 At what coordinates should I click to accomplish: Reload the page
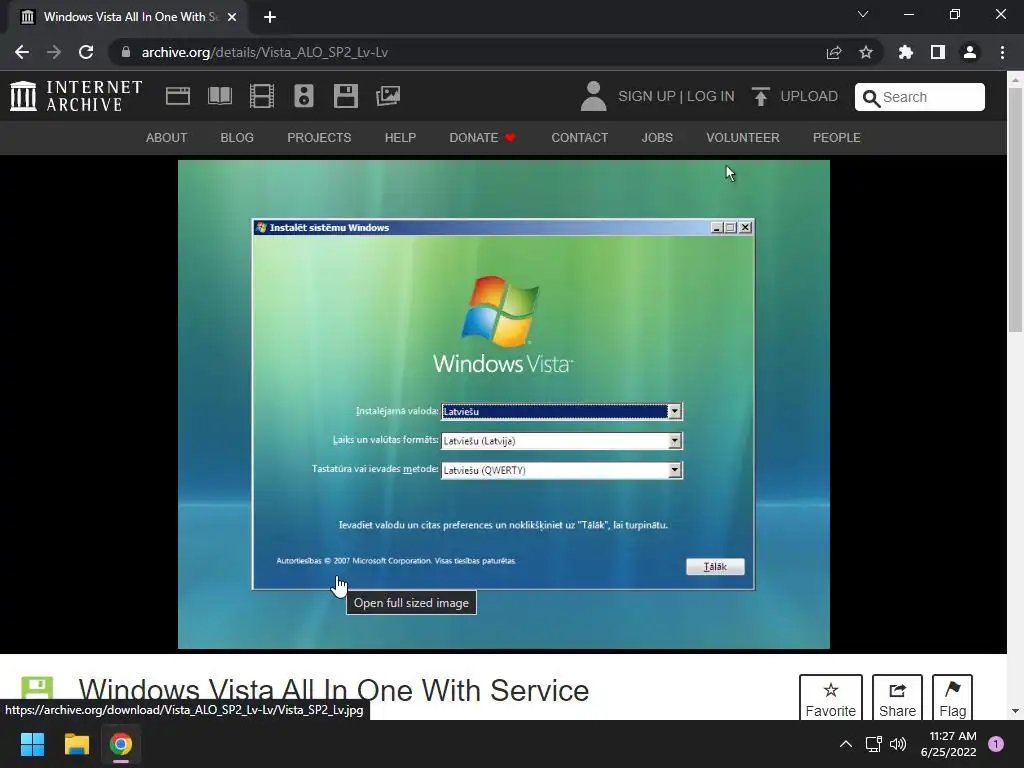(x=86, y=52)
